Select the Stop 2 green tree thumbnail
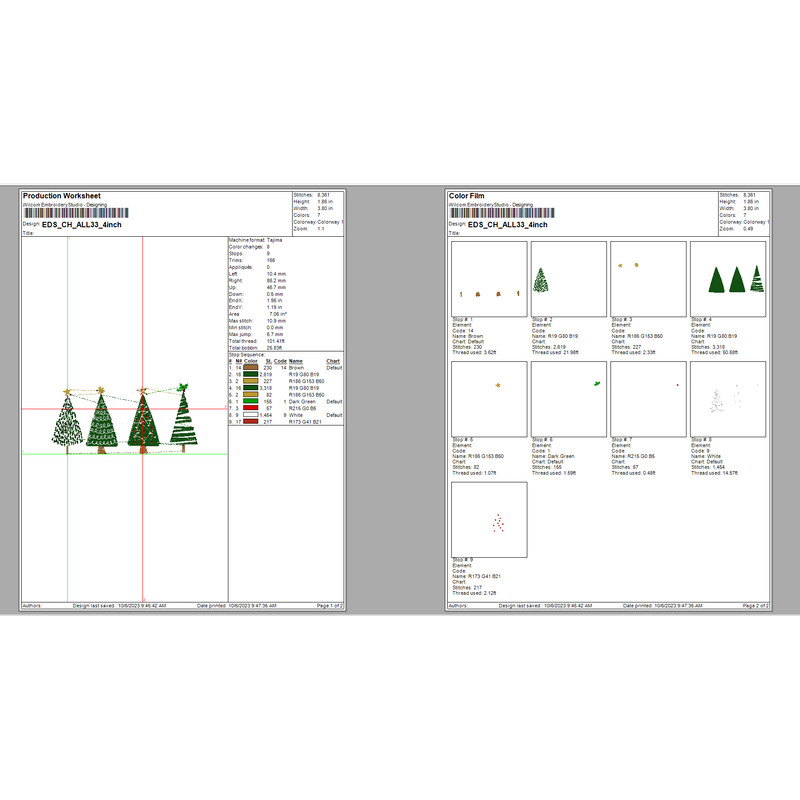 pyautogui.click(x=568, y=279)
